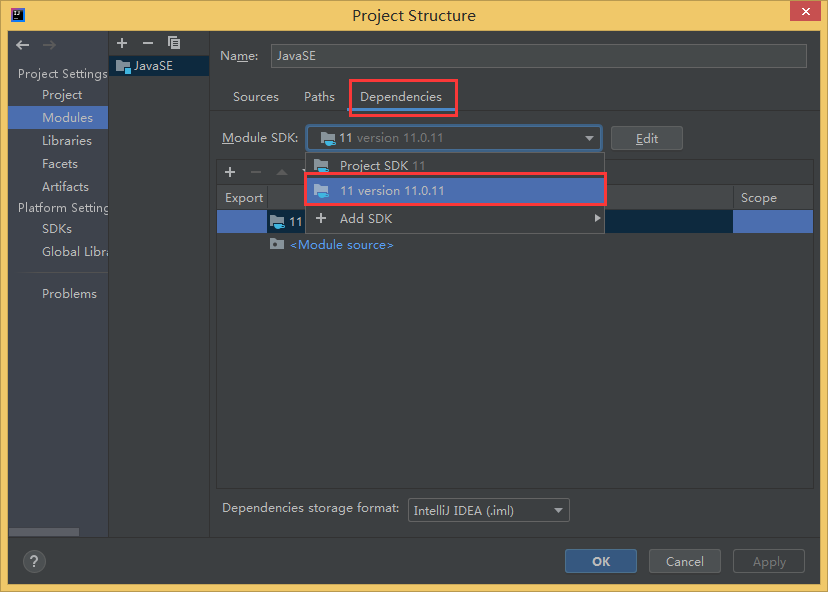Image resolution: width=828 pixels, height=592 pixels.
Task: Move dependency up with the up arrow
Action: coord(282,172)
